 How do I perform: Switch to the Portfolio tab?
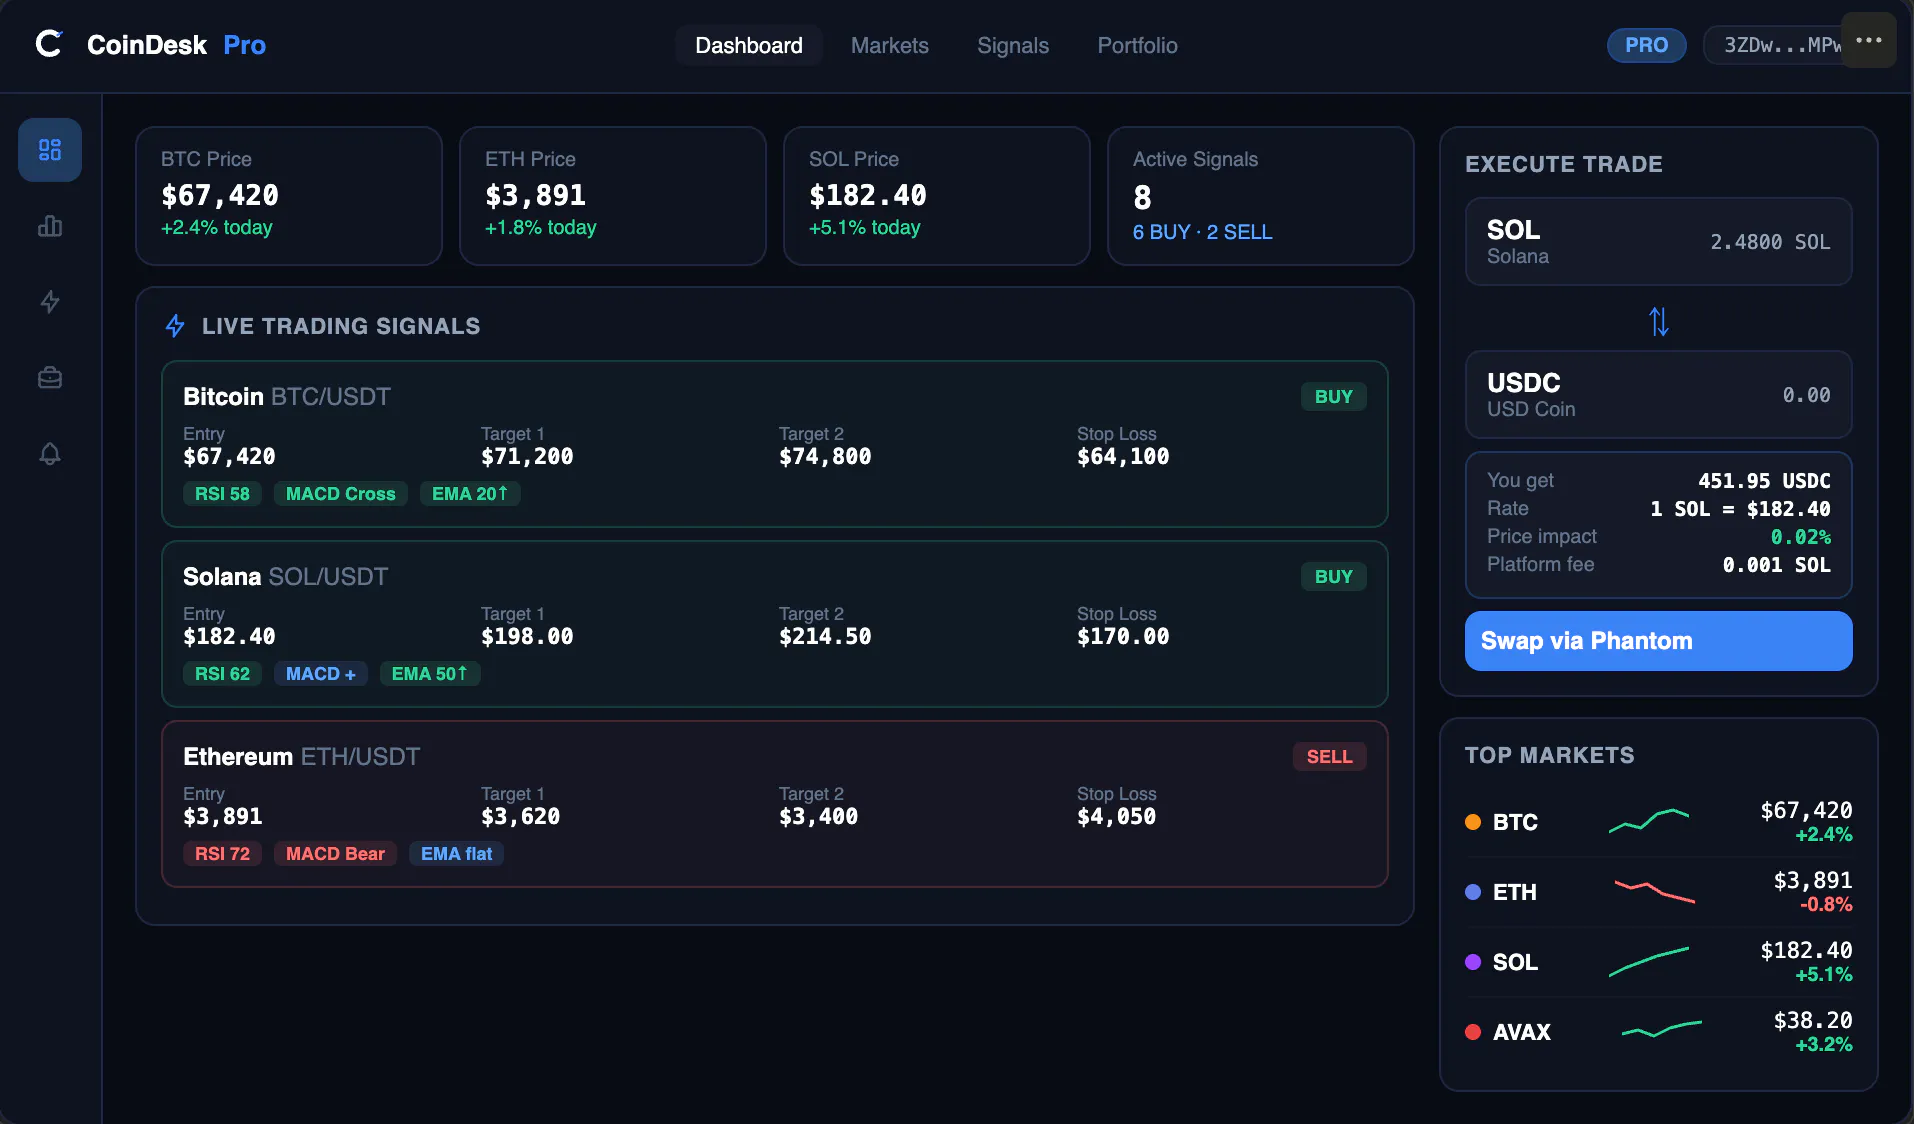[1138, 45]
